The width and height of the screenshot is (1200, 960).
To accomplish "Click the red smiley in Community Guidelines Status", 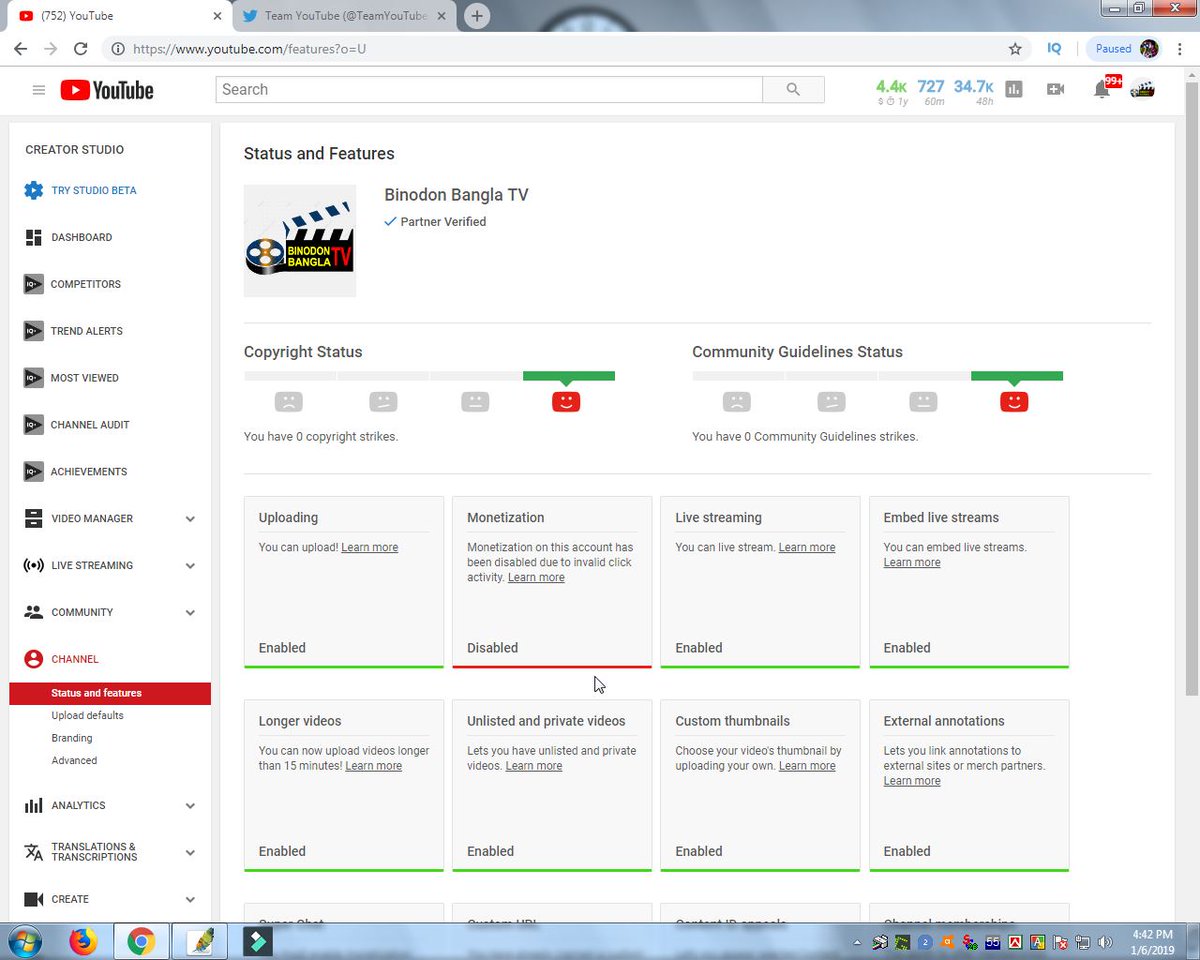I will [x=1014, y=402].
